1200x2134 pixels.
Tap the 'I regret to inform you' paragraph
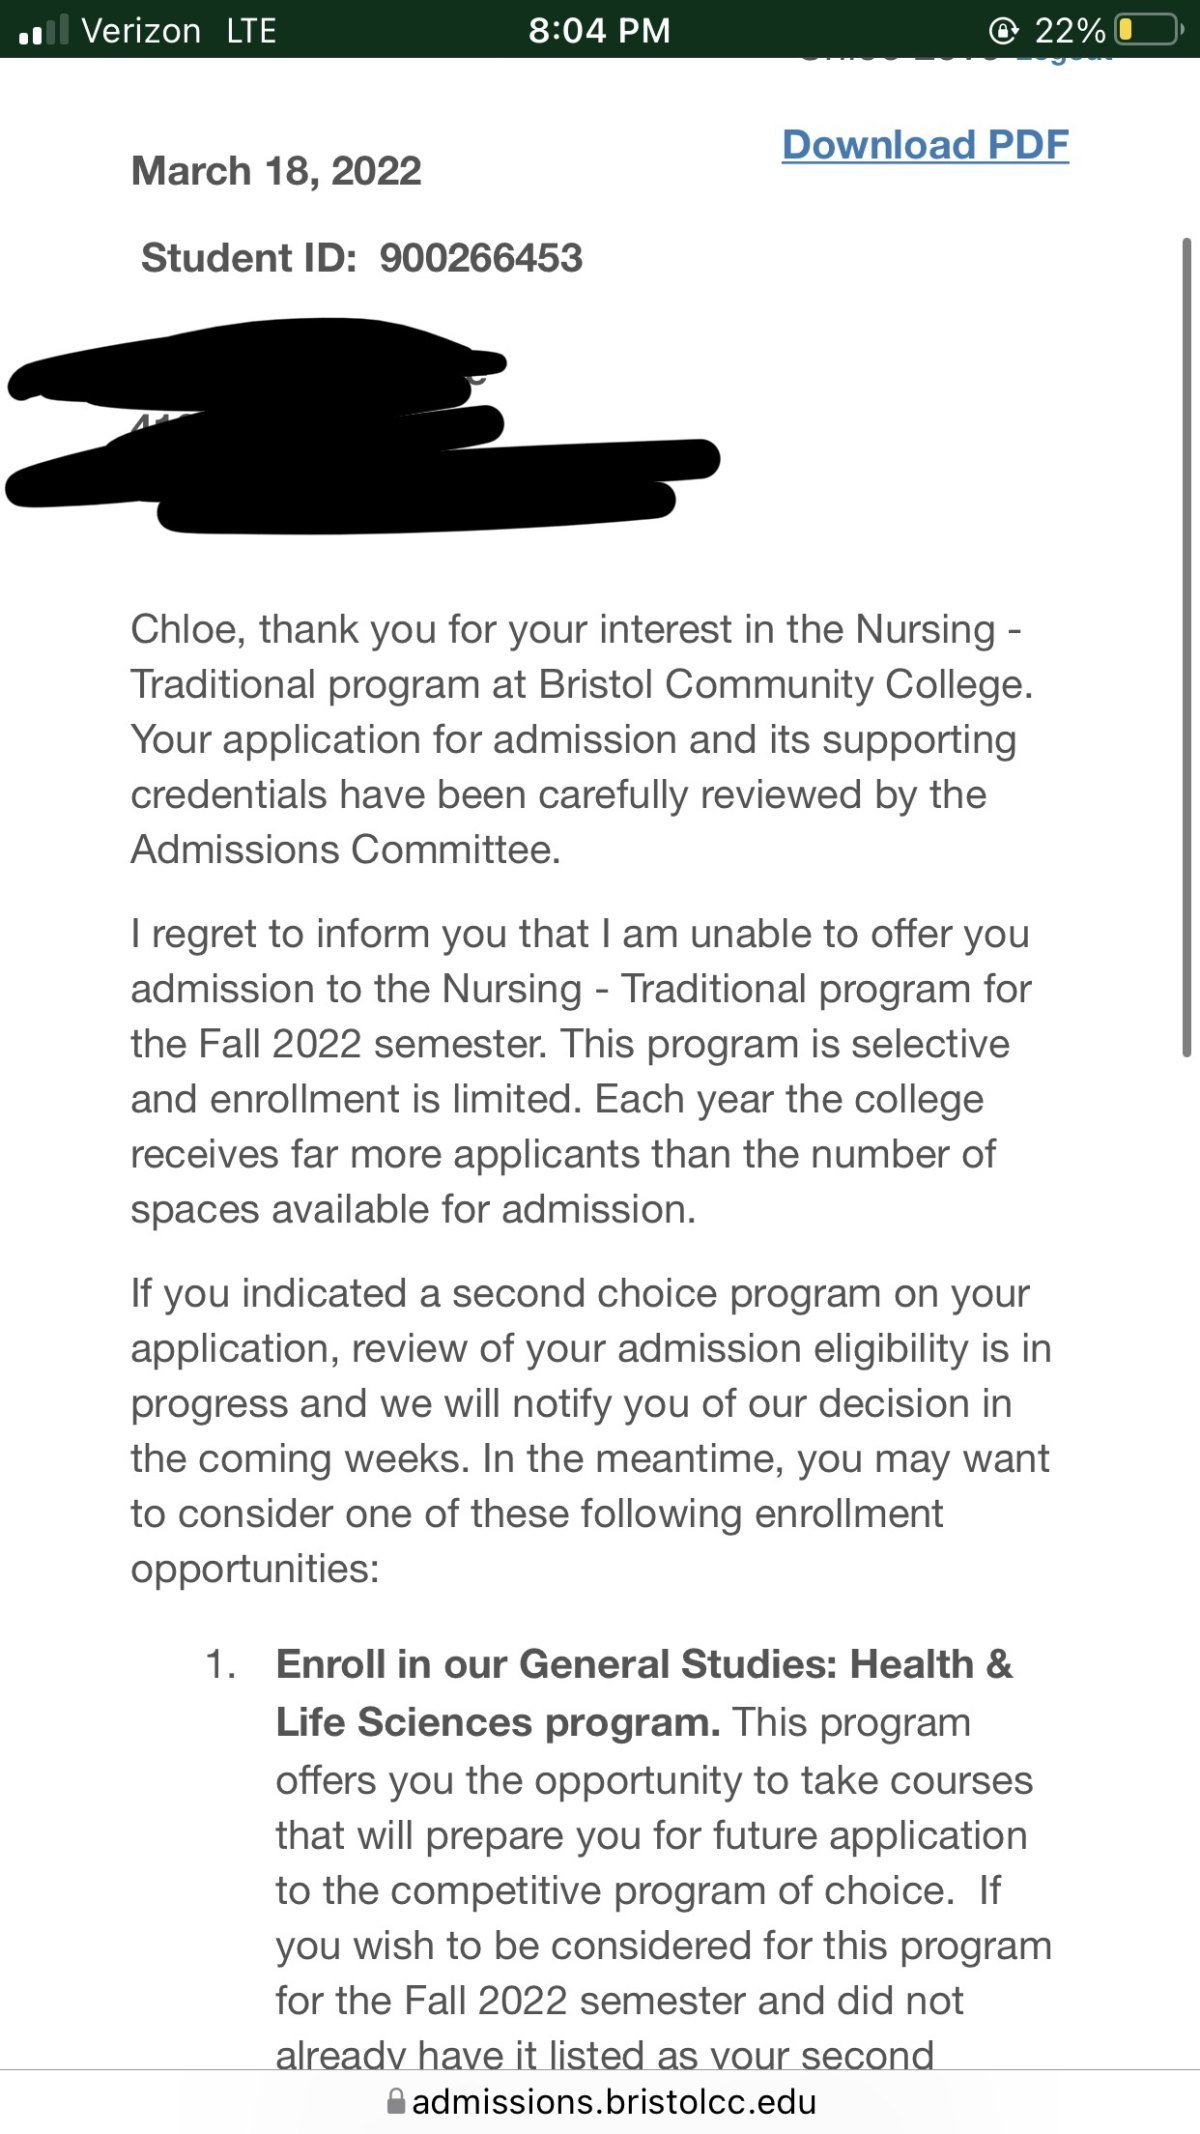coord(581,1071)
